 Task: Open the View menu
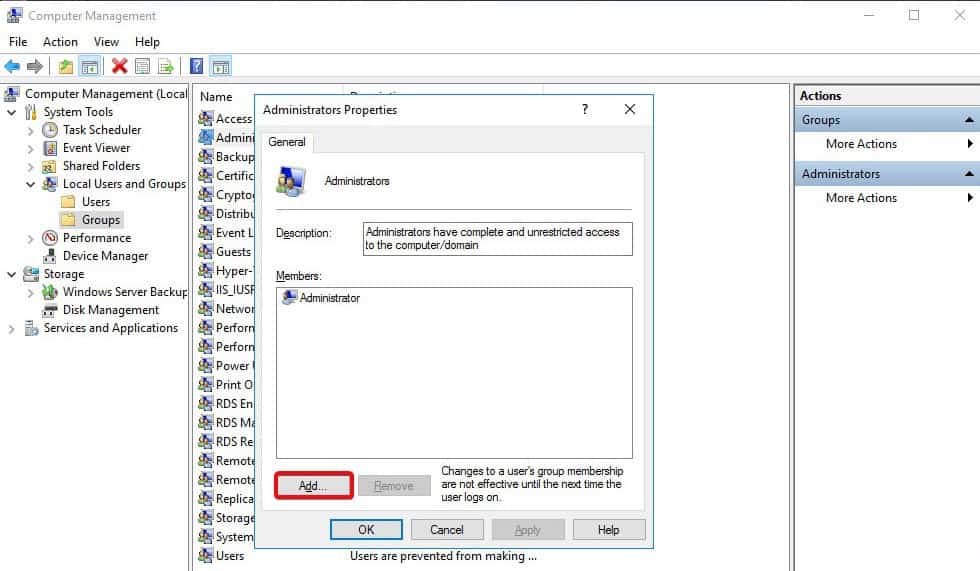coord(106,42)
